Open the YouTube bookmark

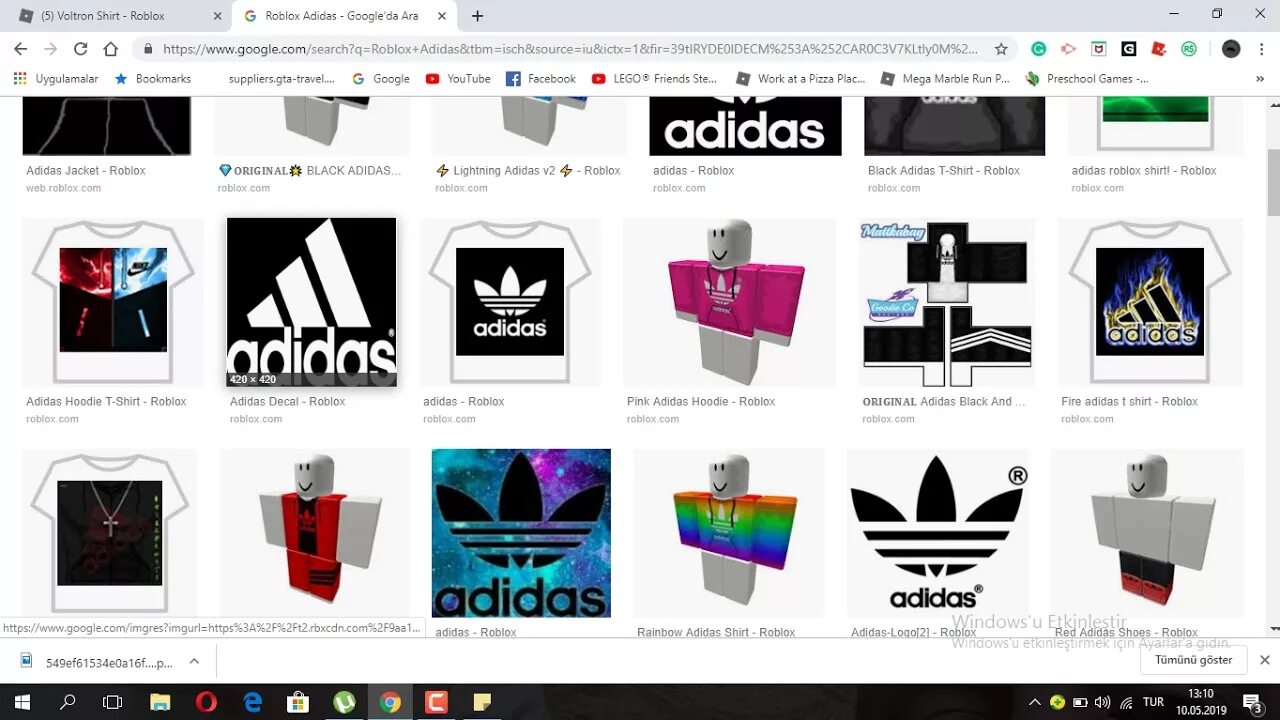point(458,78)
